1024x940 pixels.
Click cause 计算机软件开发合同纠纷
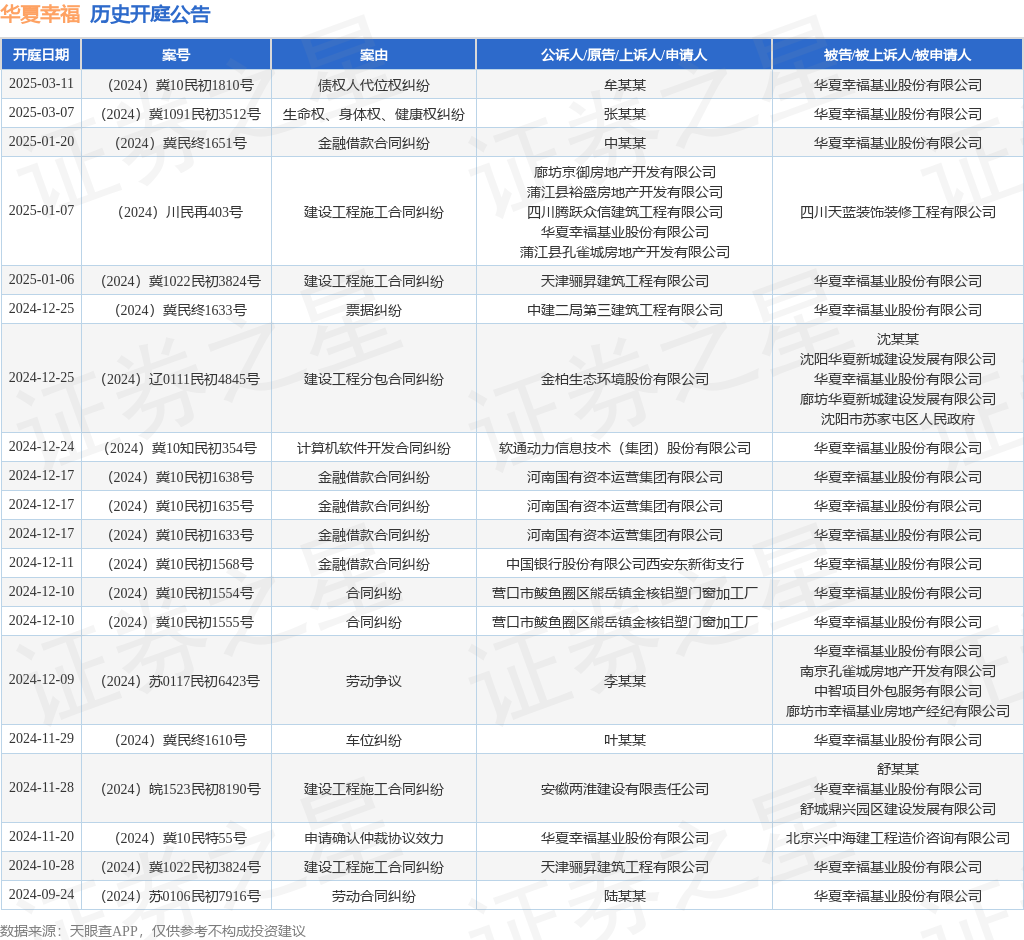(x=374, y=448)
